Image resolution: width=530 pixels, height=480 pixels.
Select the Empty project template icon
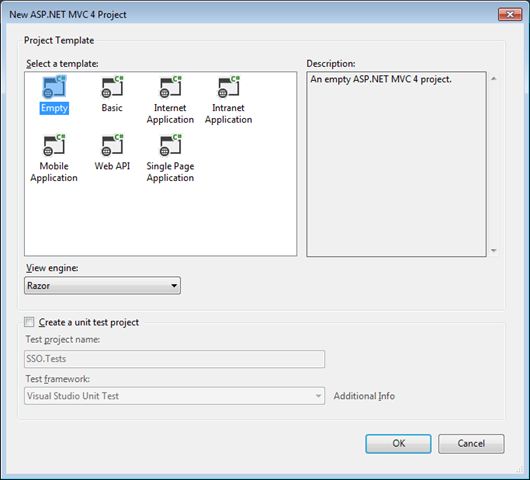[54, 87]
